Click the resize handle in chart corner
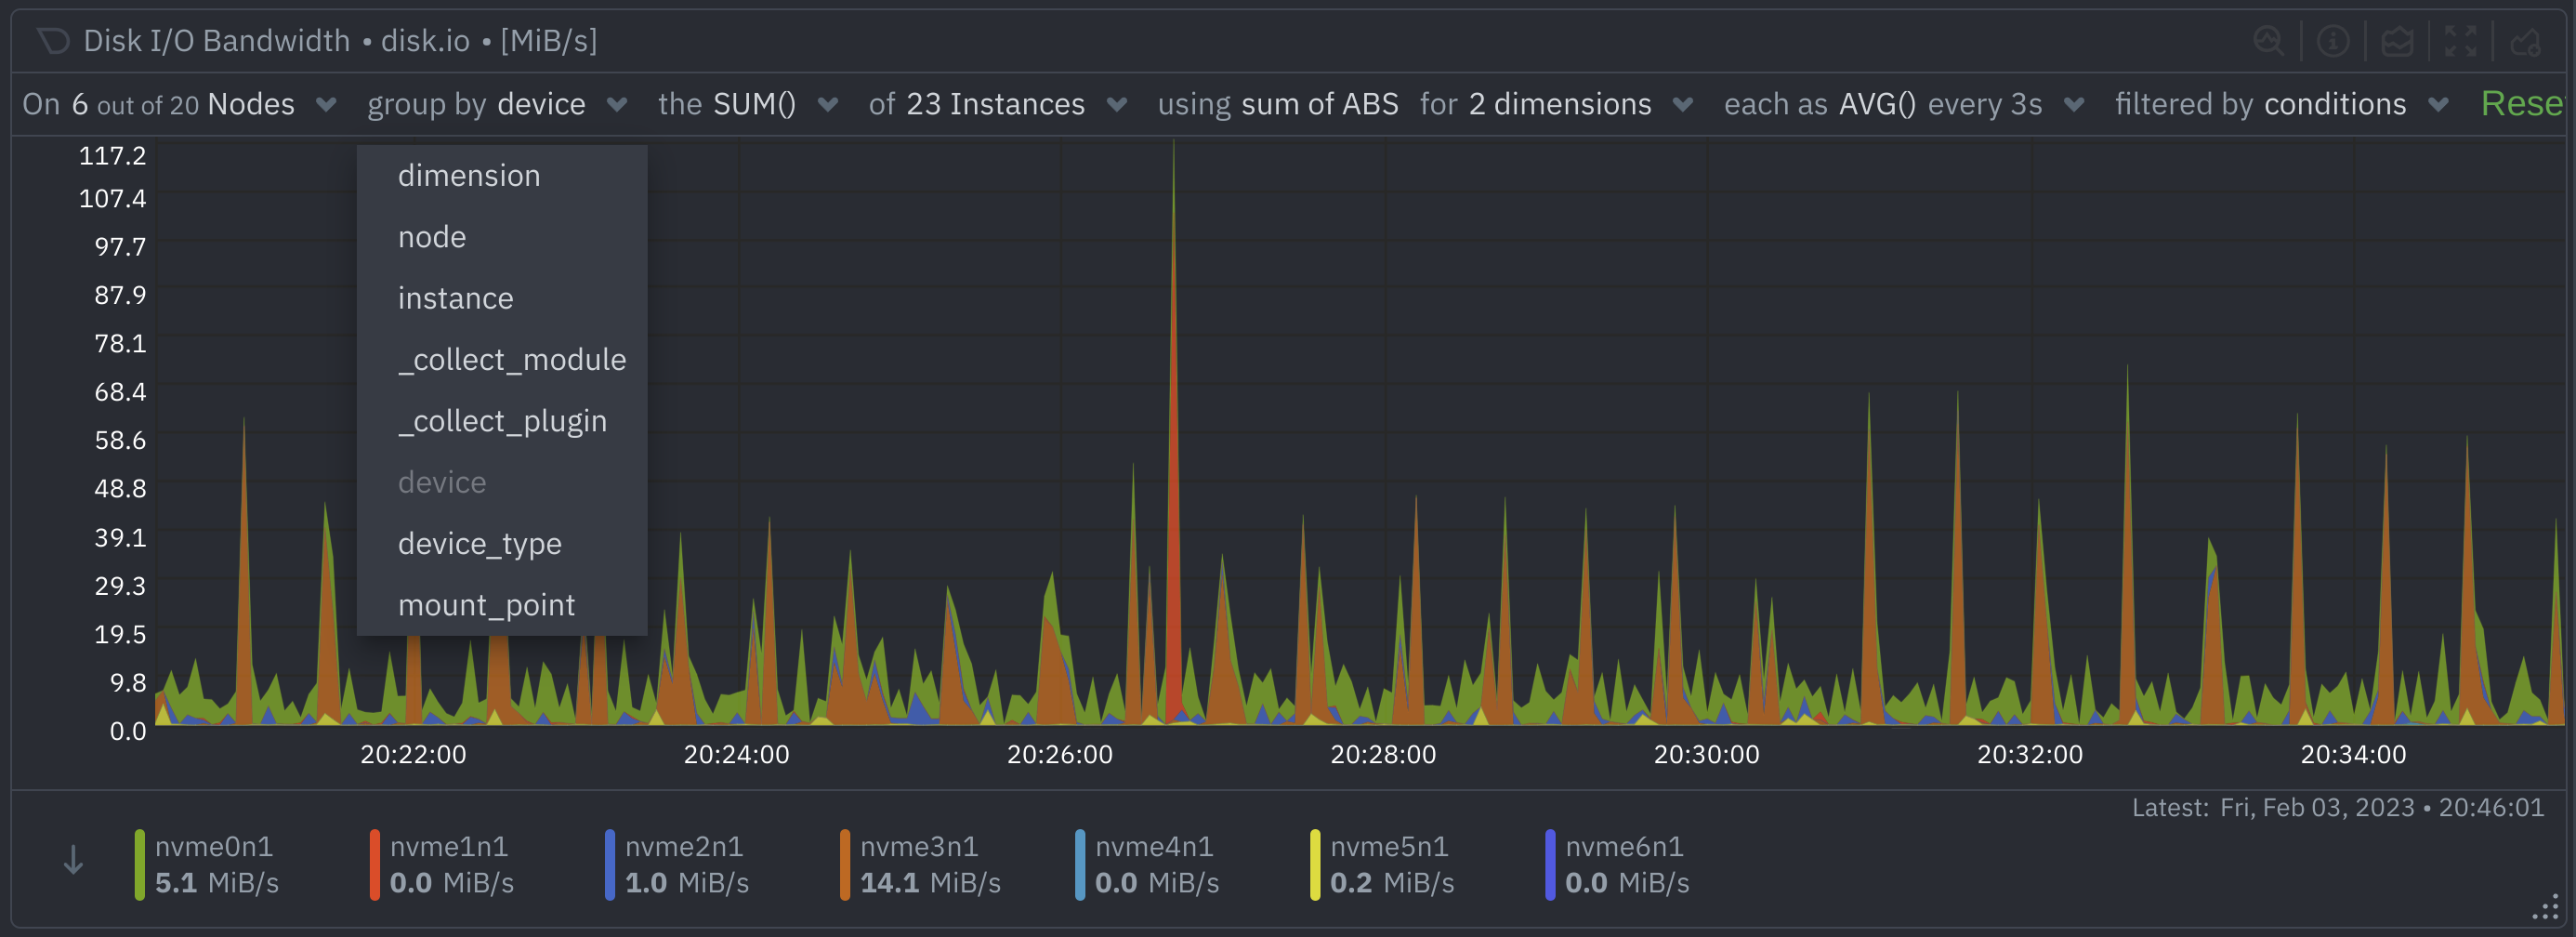This screenshot has height=937, width=2576. pyautogui.click(x=2545, y=907)
